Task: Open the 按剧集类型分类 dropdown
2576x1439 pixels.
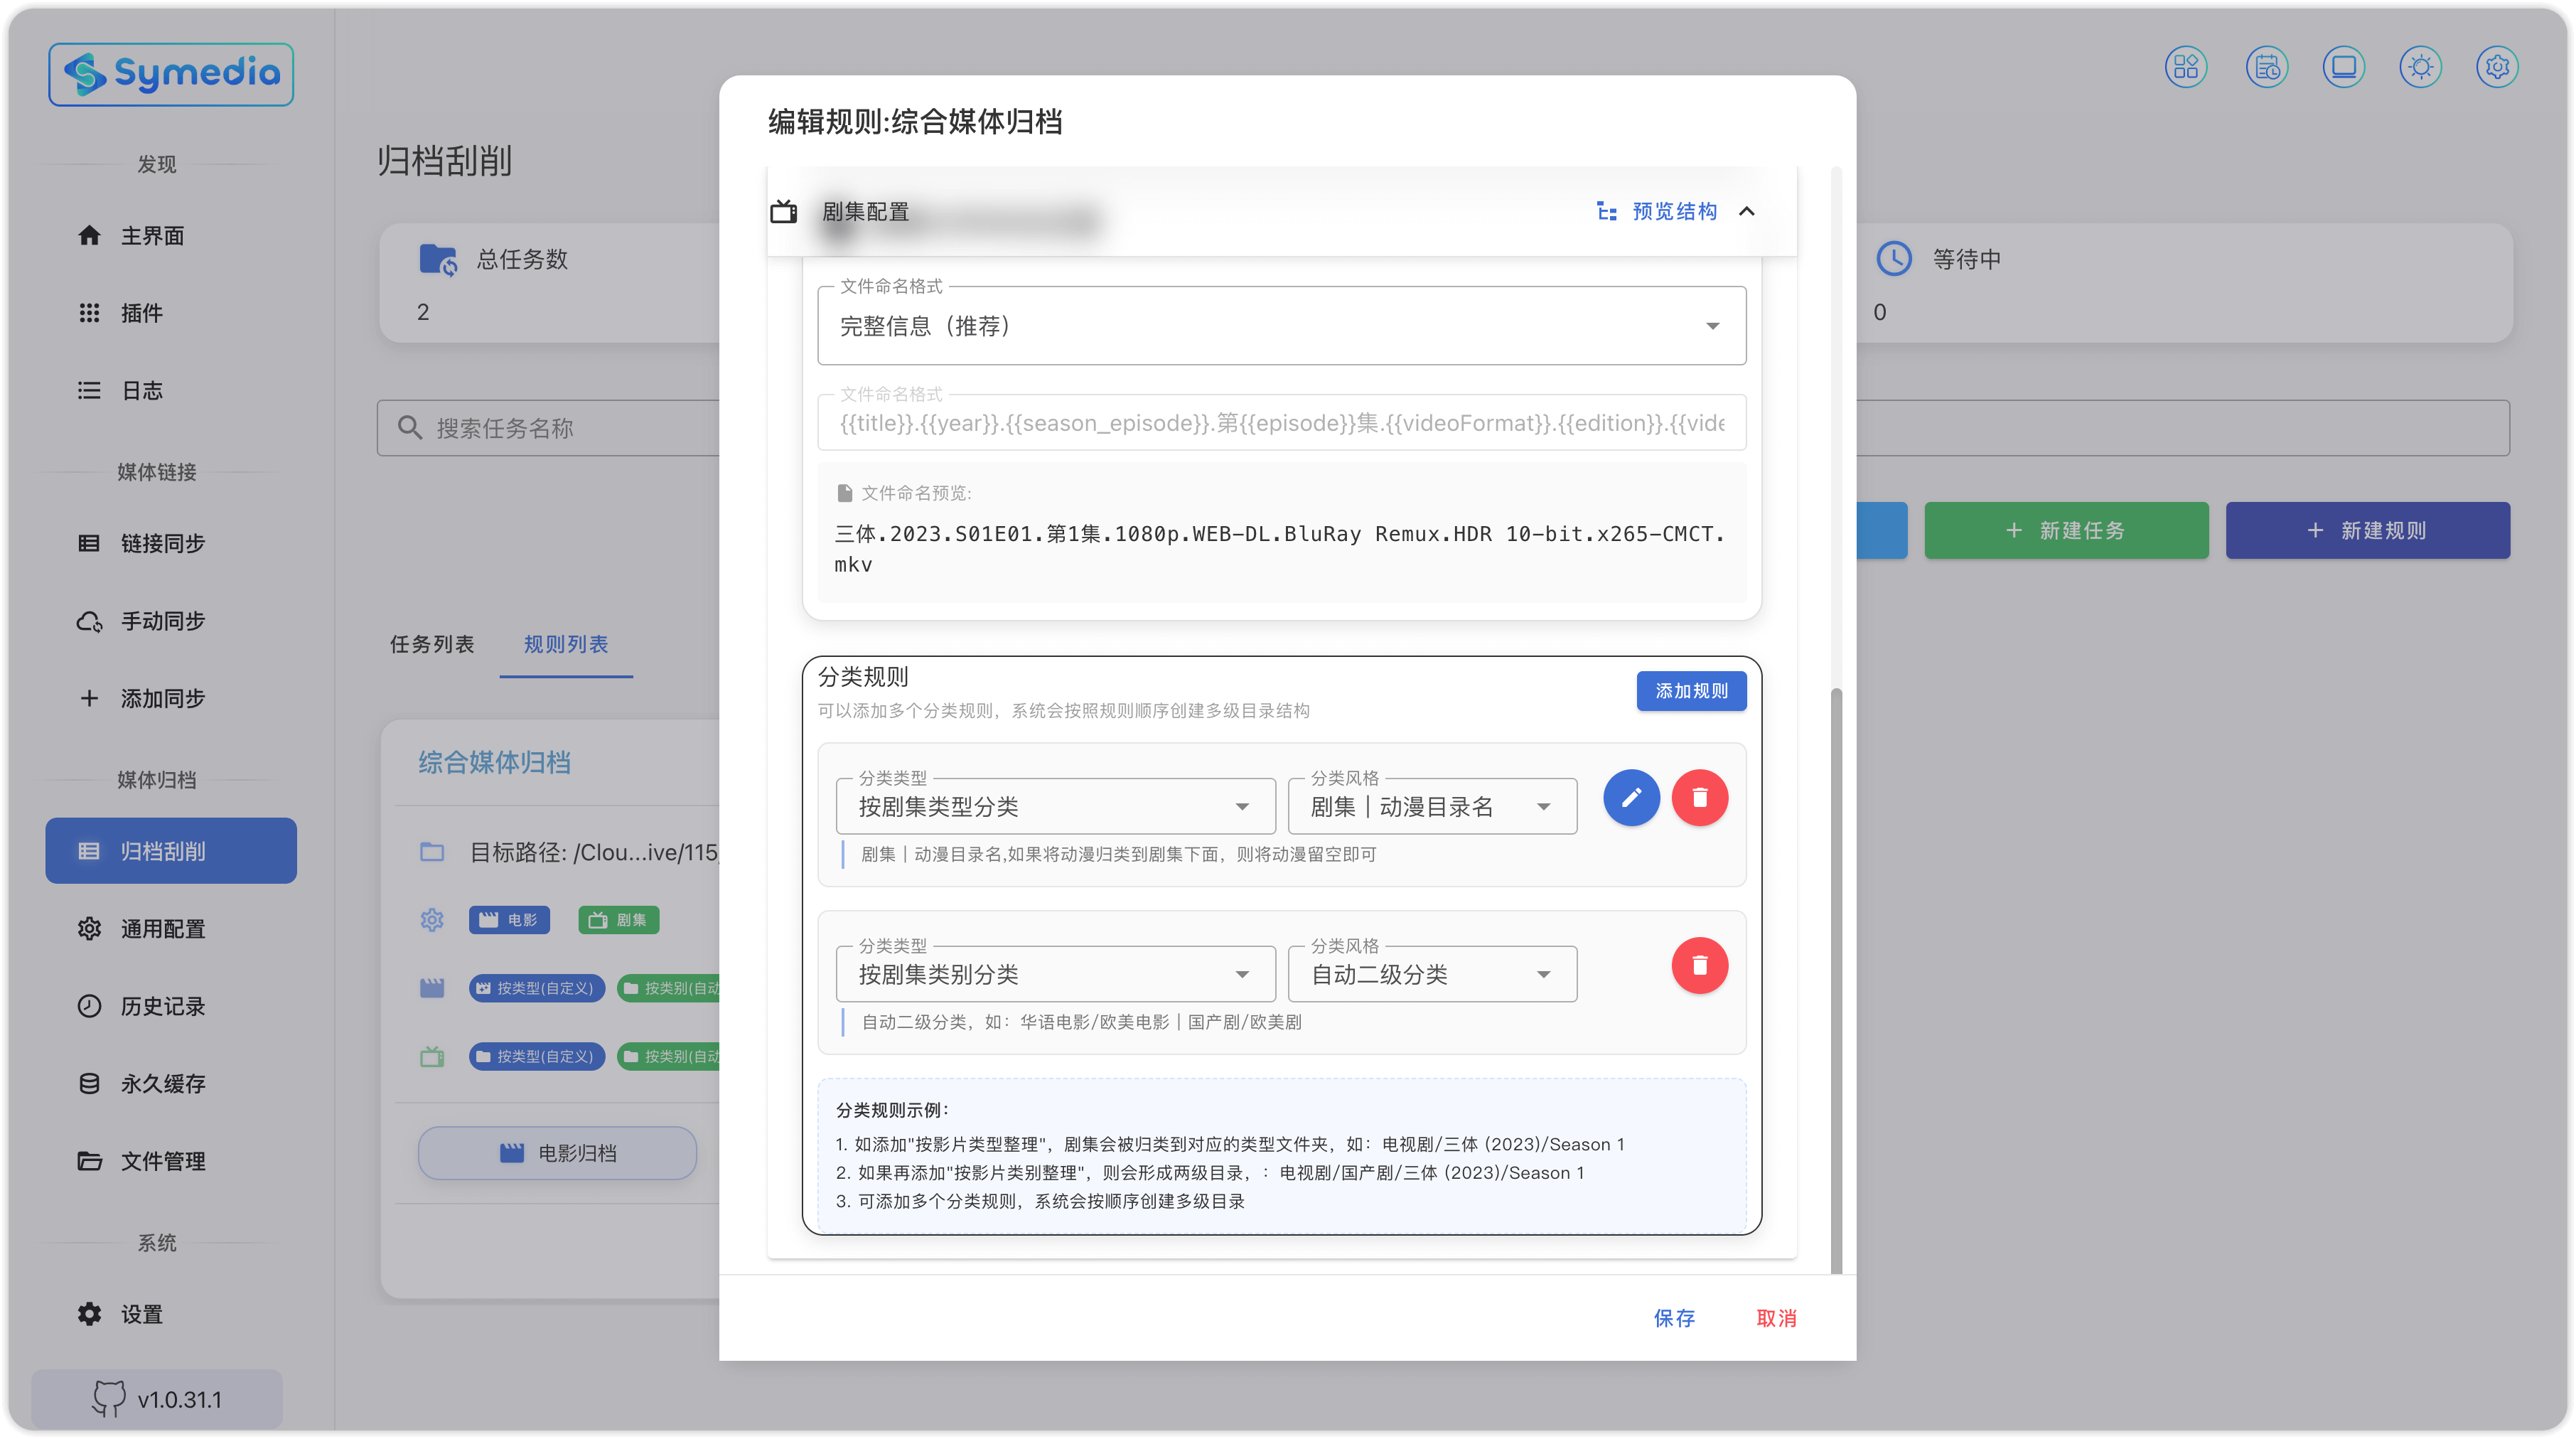Action: point(1055,806)
